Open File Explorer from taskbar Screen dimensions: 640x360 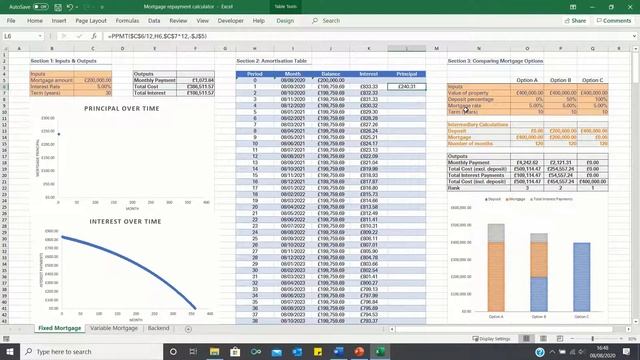click(214, 351)
